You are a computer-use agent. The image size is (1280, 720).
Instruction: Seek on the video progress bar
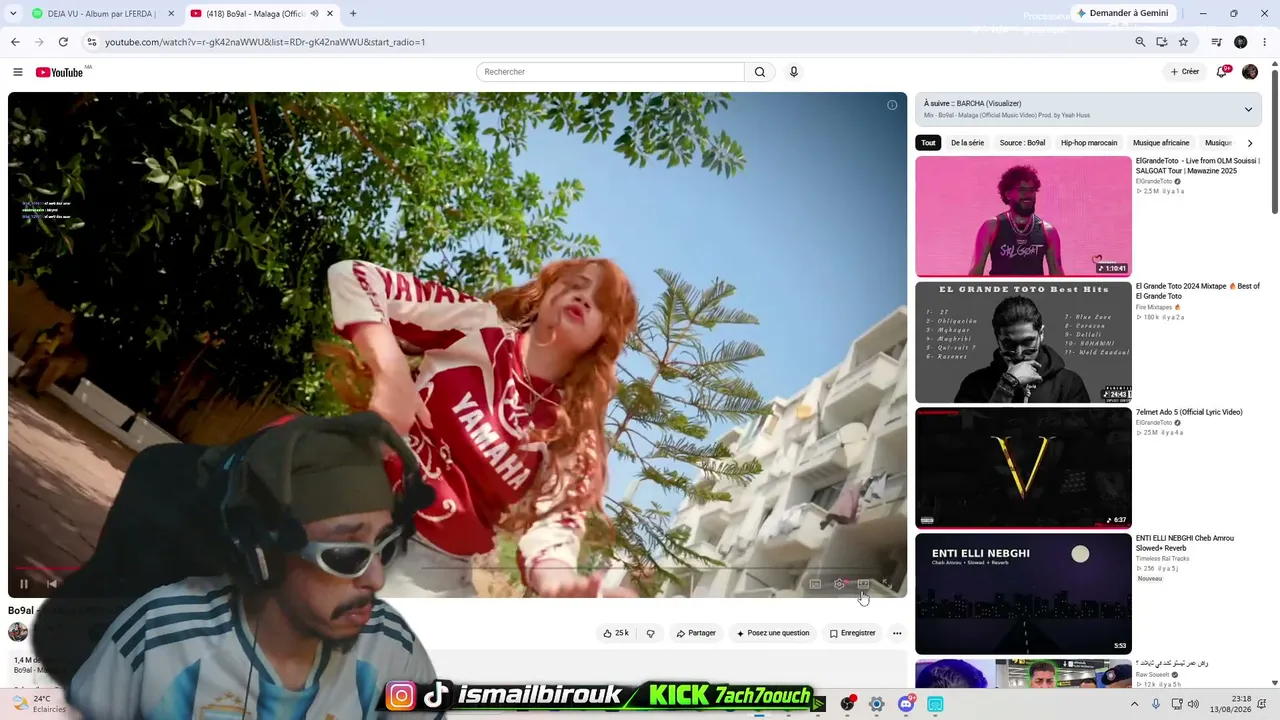457,569
